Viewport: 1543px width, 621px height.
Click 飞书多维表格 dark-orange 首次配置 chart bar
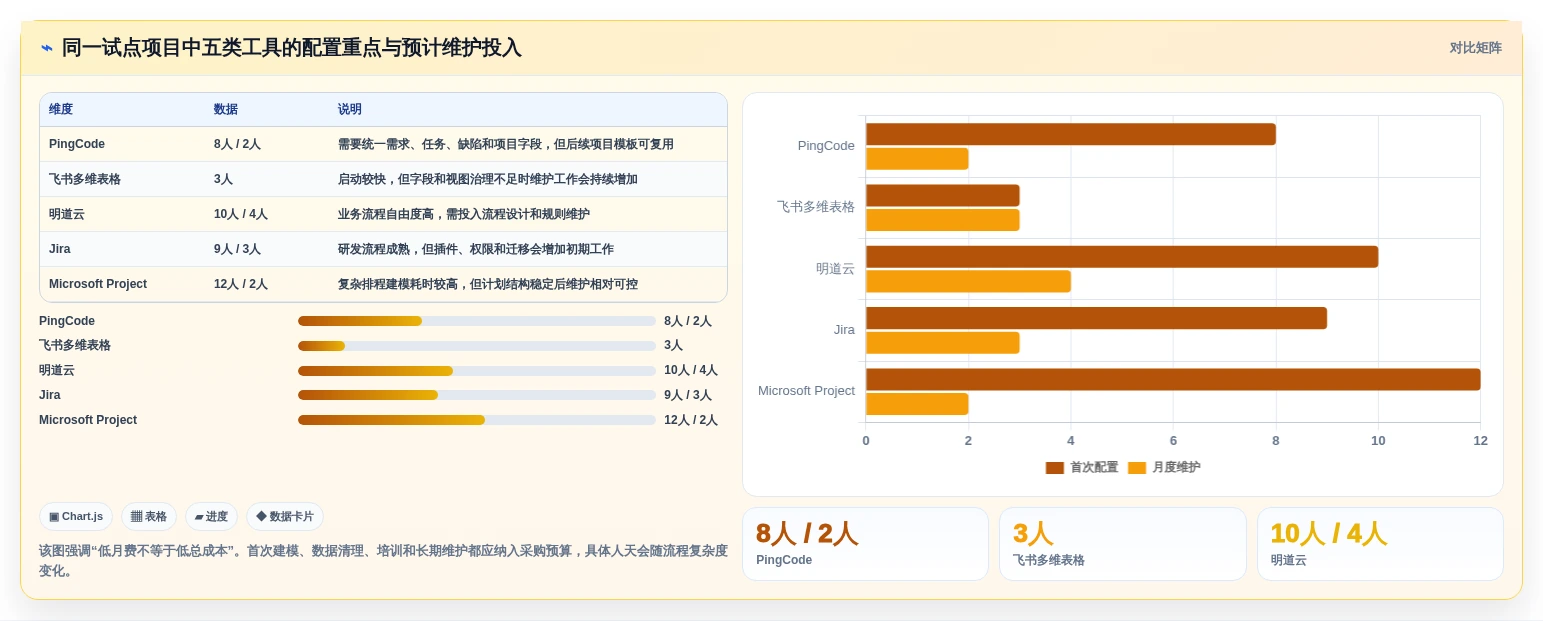click(943, 195)
